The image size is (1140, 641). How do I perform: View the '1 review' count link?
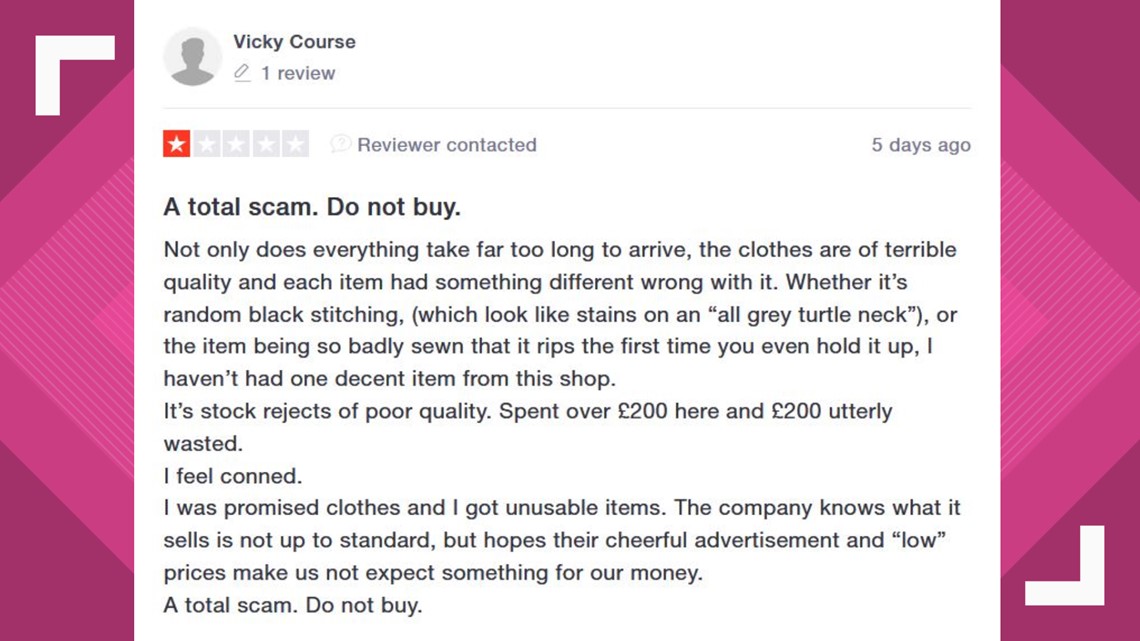click(298, 73)
